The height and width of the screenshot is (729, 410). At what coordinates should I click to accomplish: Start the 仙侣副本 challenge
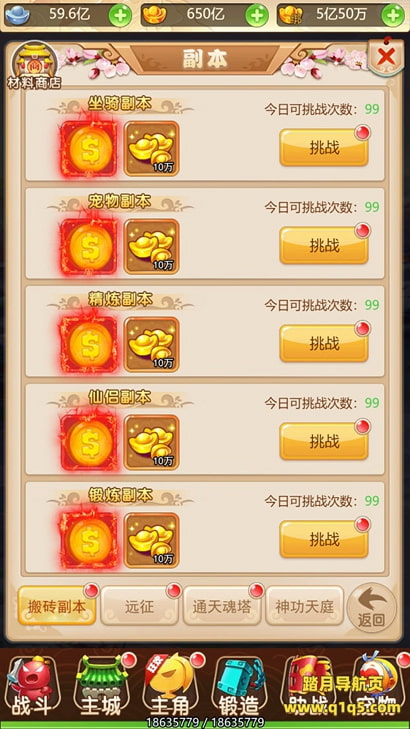[x=324, y=441]
